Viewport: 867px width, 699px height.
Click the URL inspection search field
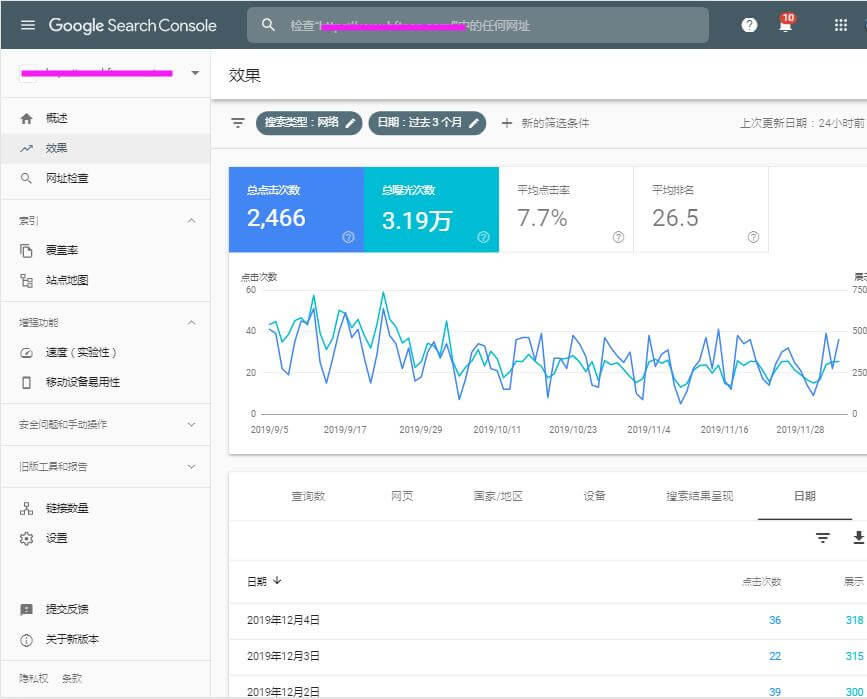(x=478, y=25)
